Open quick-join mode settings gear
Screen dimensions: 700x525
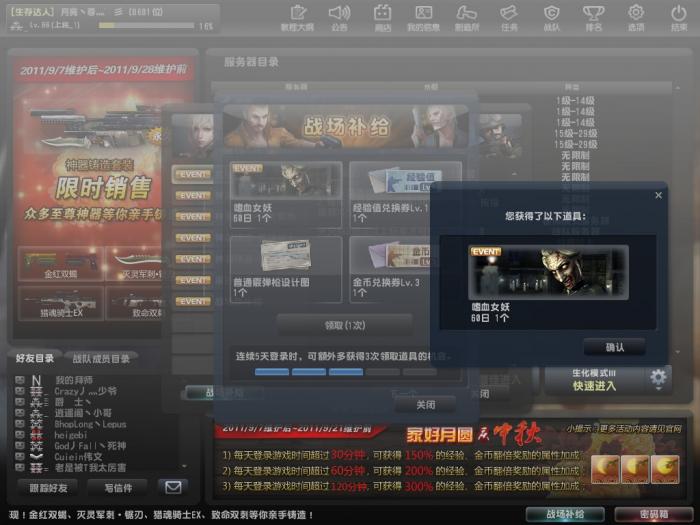coord(658,379)
